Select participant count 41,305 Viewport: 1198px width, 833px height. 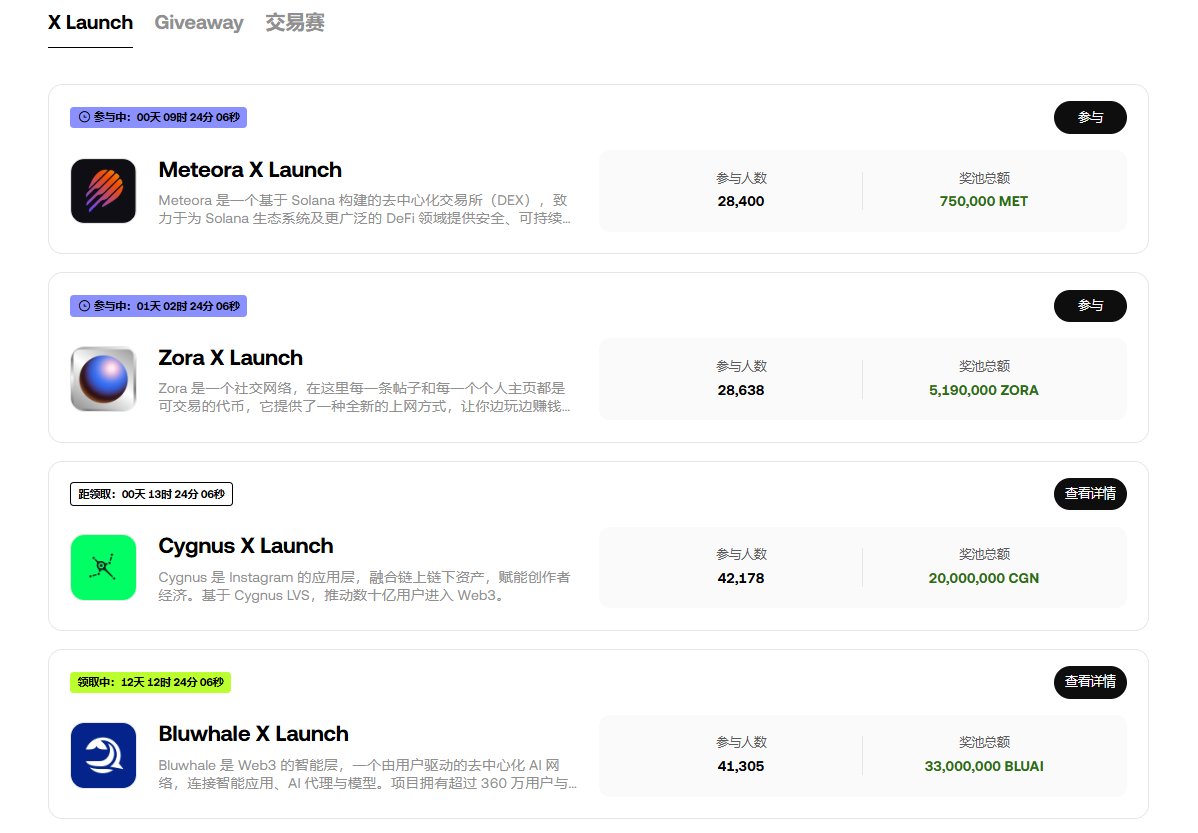click(741, 766)
